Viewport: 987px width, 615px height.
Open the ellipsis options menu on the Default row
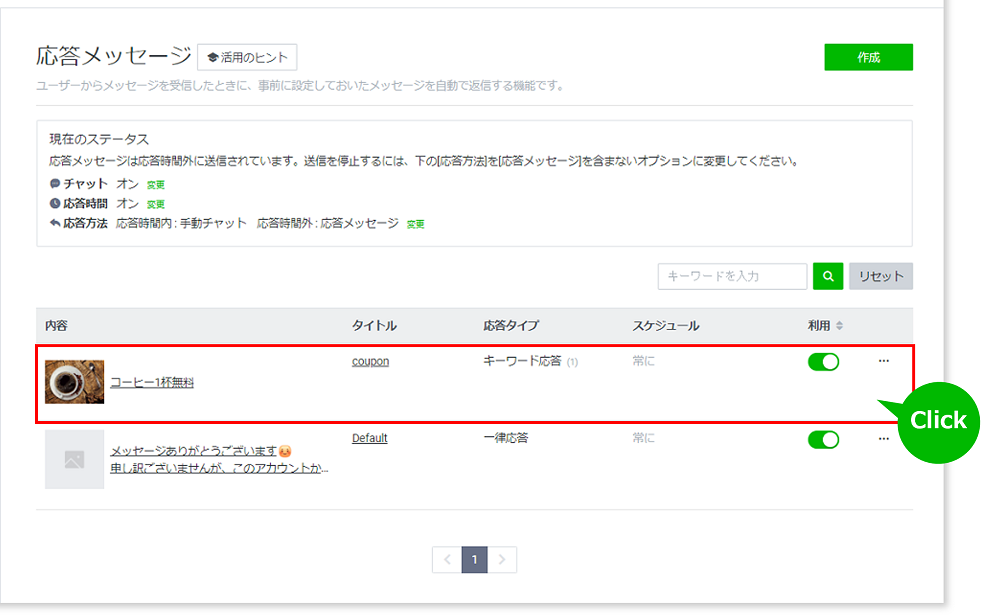[883, 438]
